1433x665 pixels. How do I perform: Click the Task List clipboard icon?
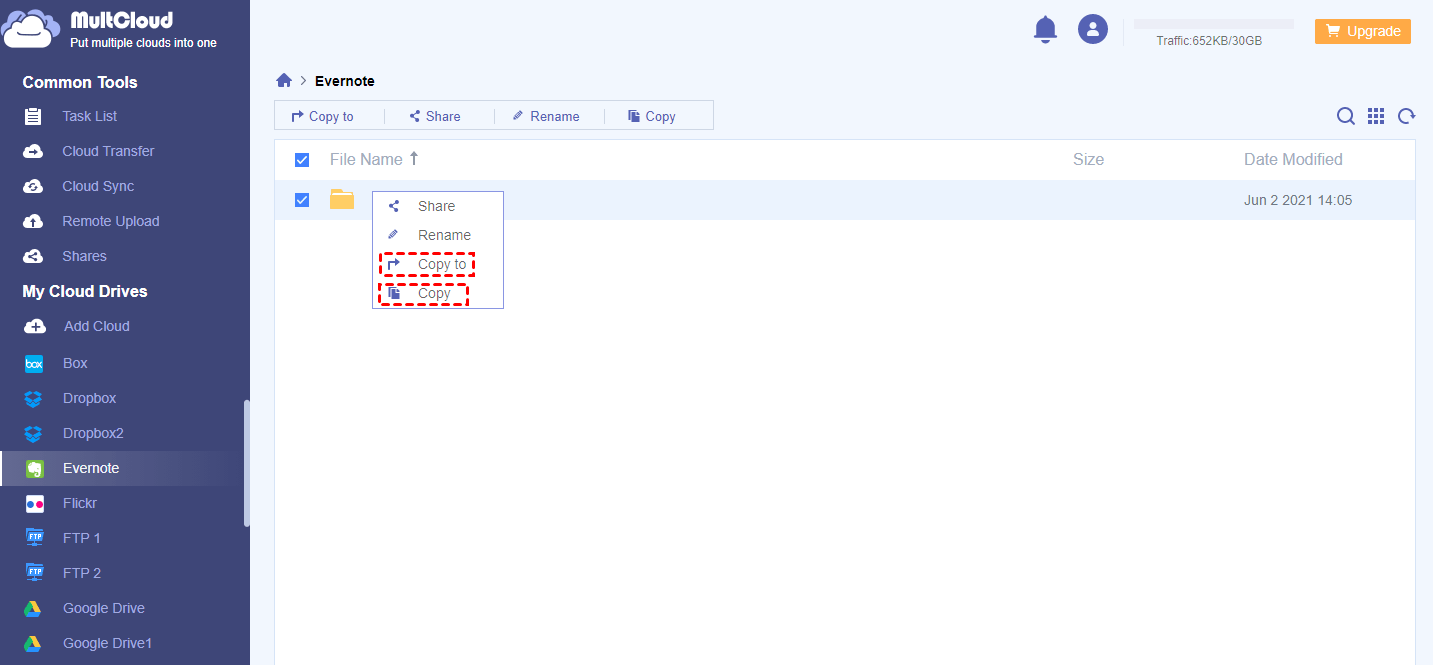point(33,116)
